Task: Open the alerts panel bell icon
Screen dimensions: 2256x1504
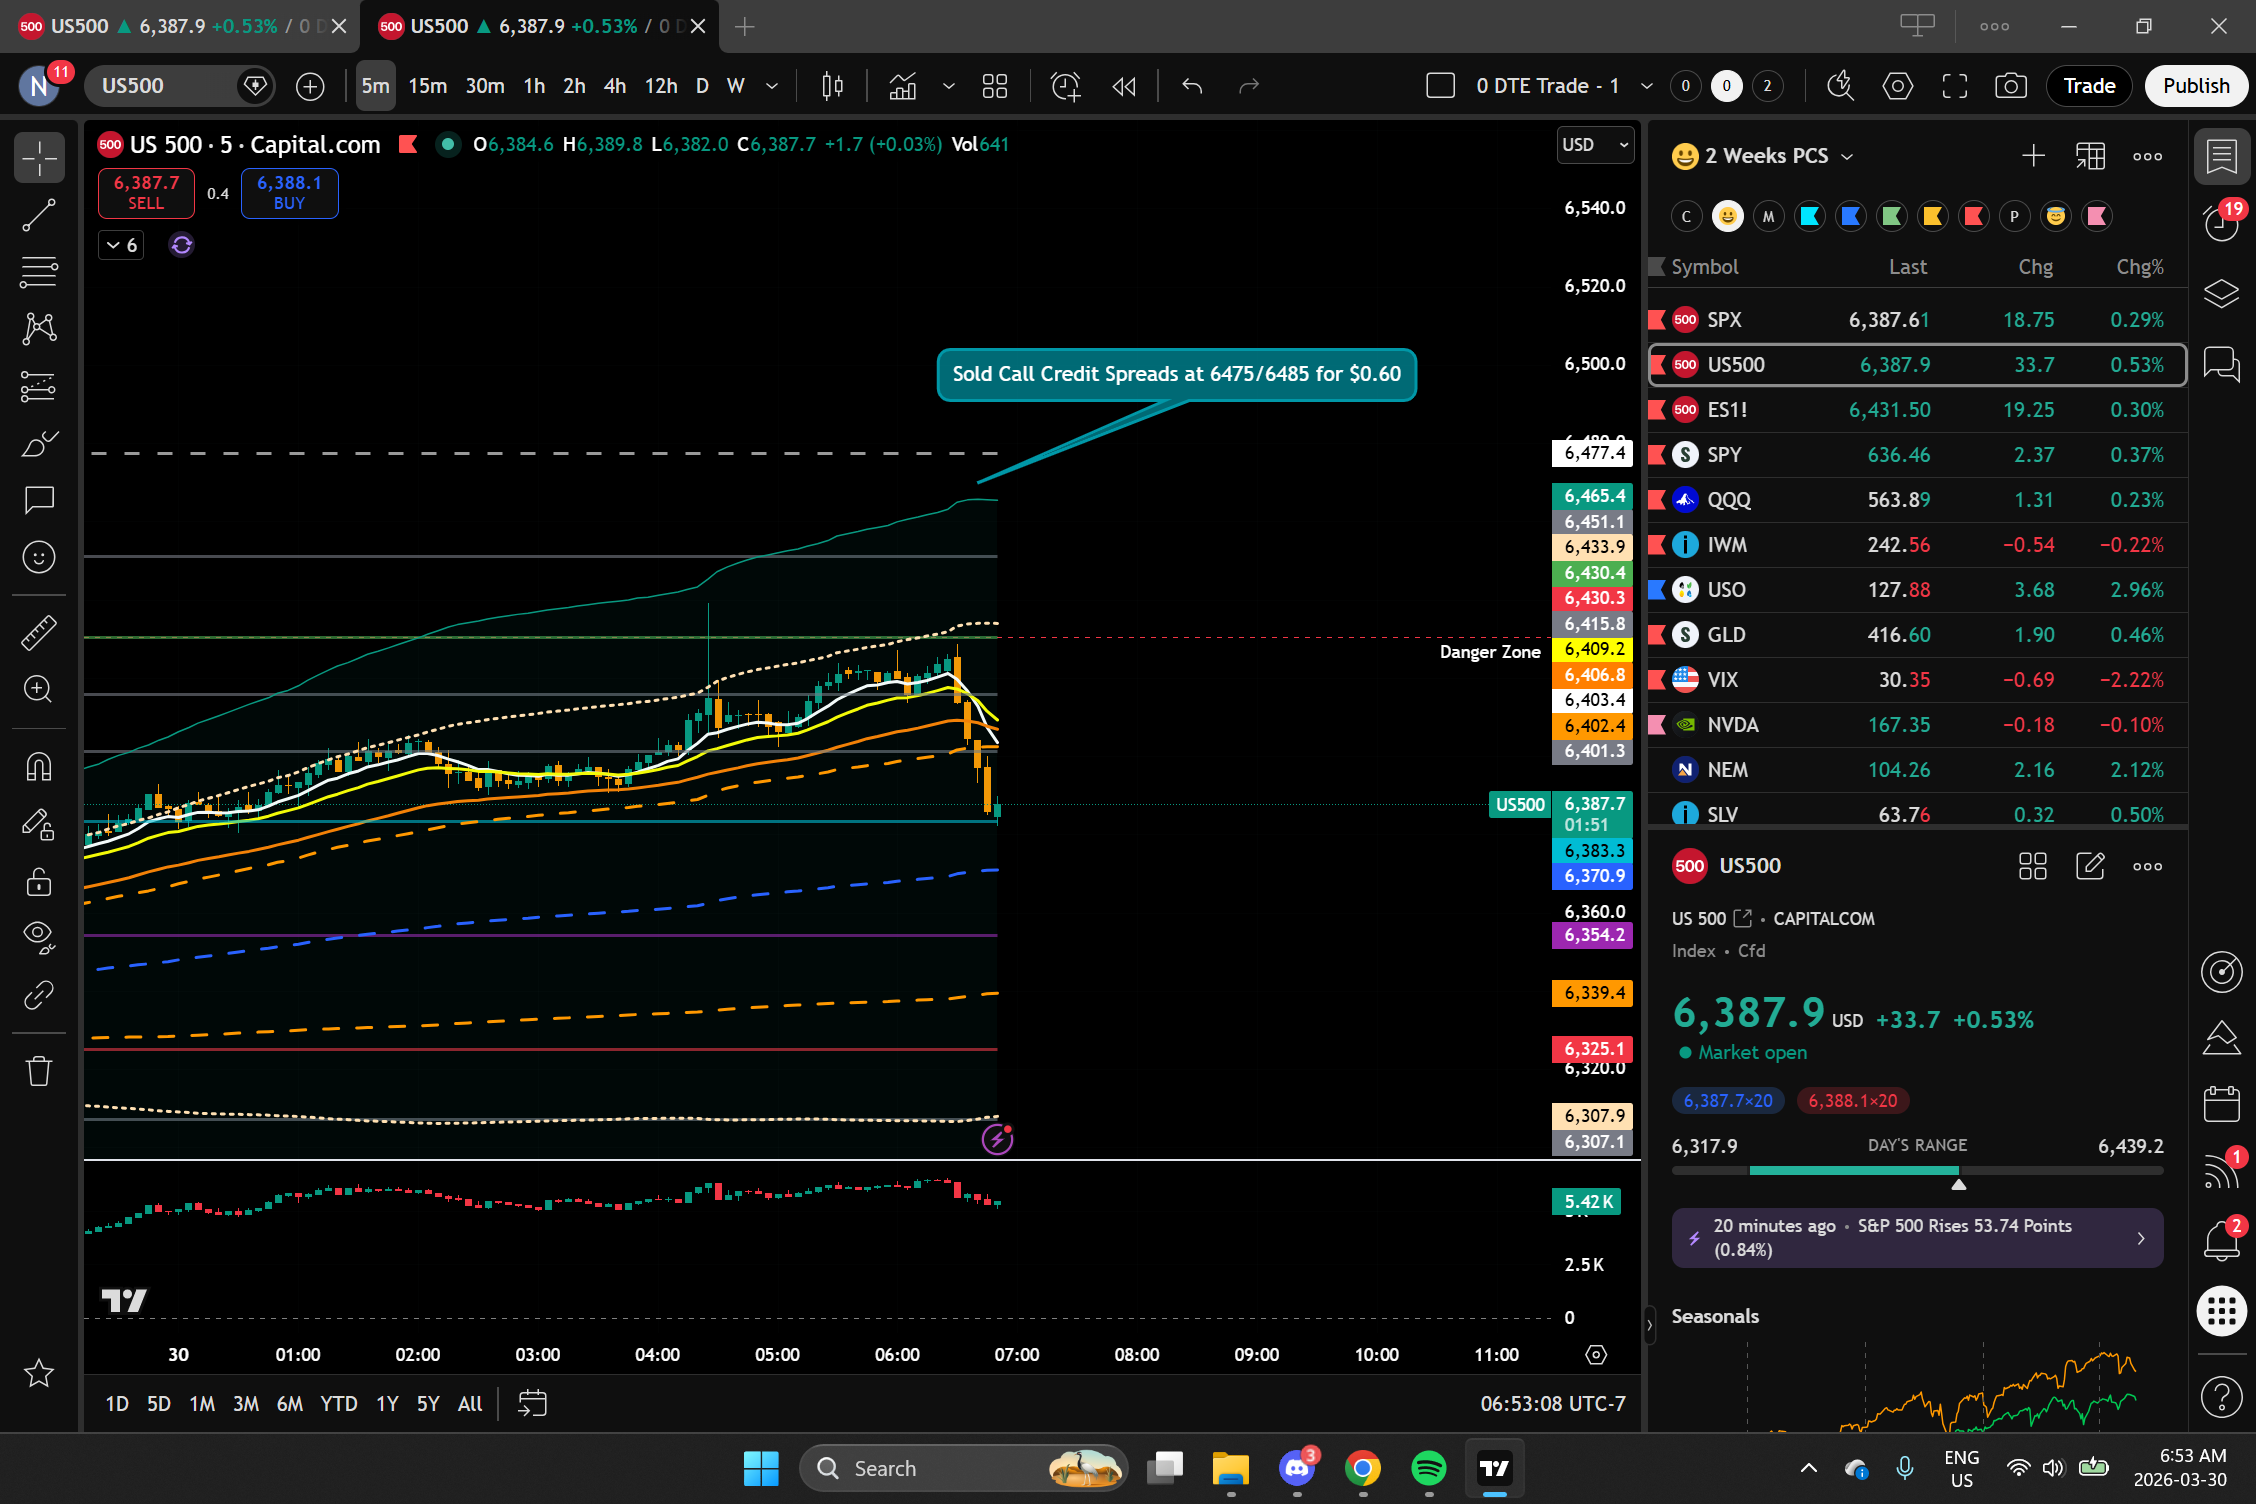Action: click(x=2221, y=1240)
